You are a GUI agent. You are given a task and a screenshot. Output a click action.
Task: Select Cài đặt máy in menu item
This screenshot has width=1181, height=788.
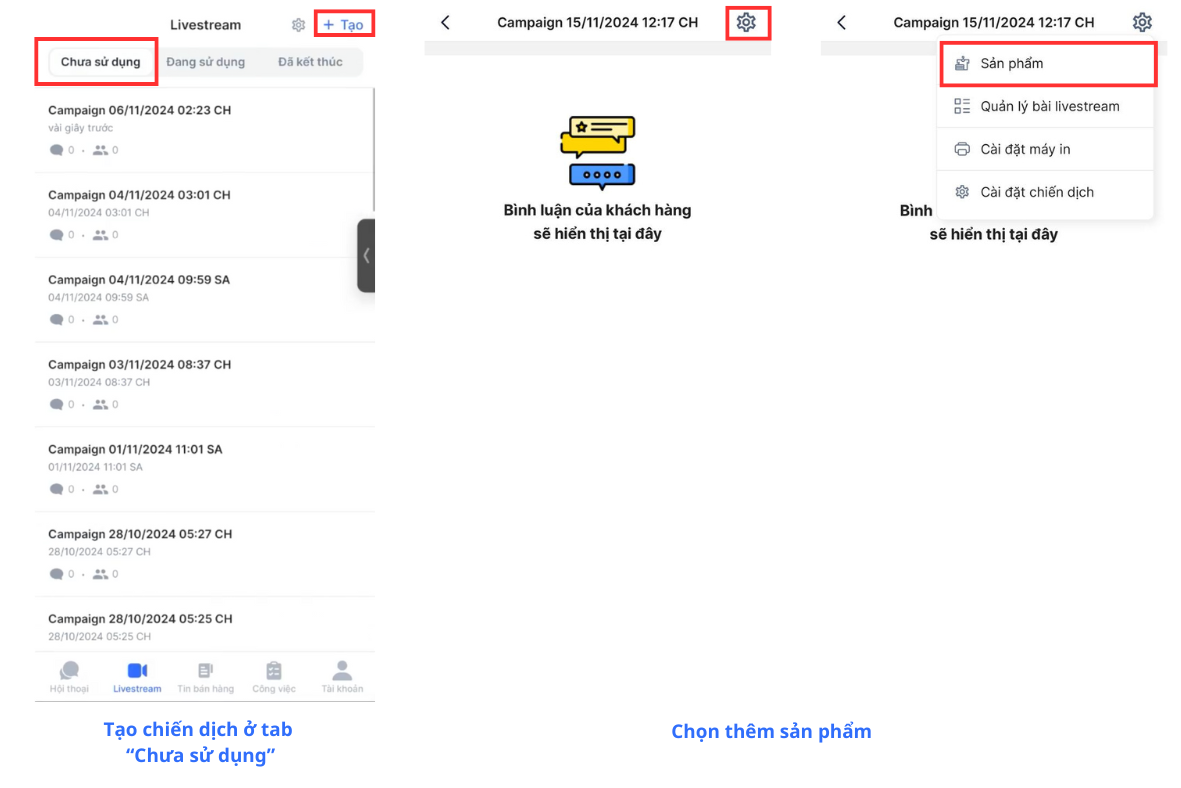click(x=1046, y=149)
